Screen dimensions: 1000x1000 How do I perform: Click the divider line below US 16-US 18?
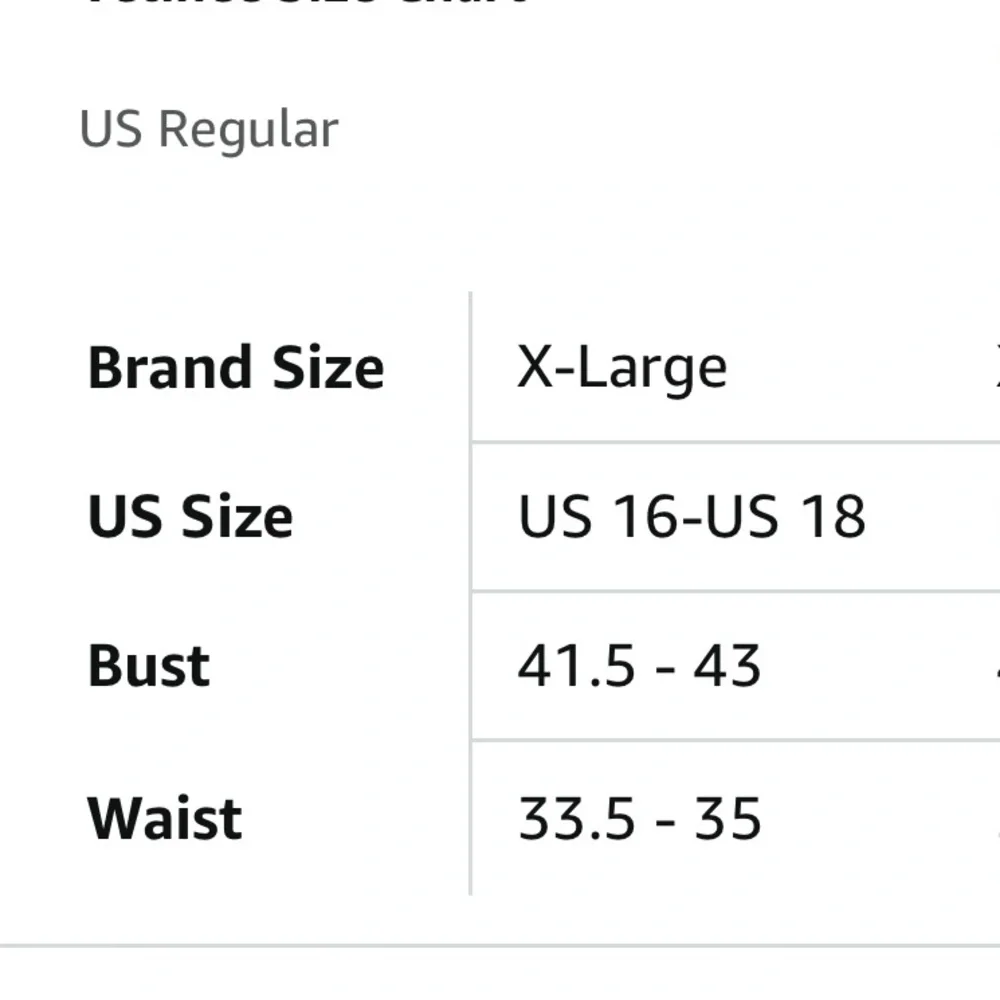tap(735, 591)
